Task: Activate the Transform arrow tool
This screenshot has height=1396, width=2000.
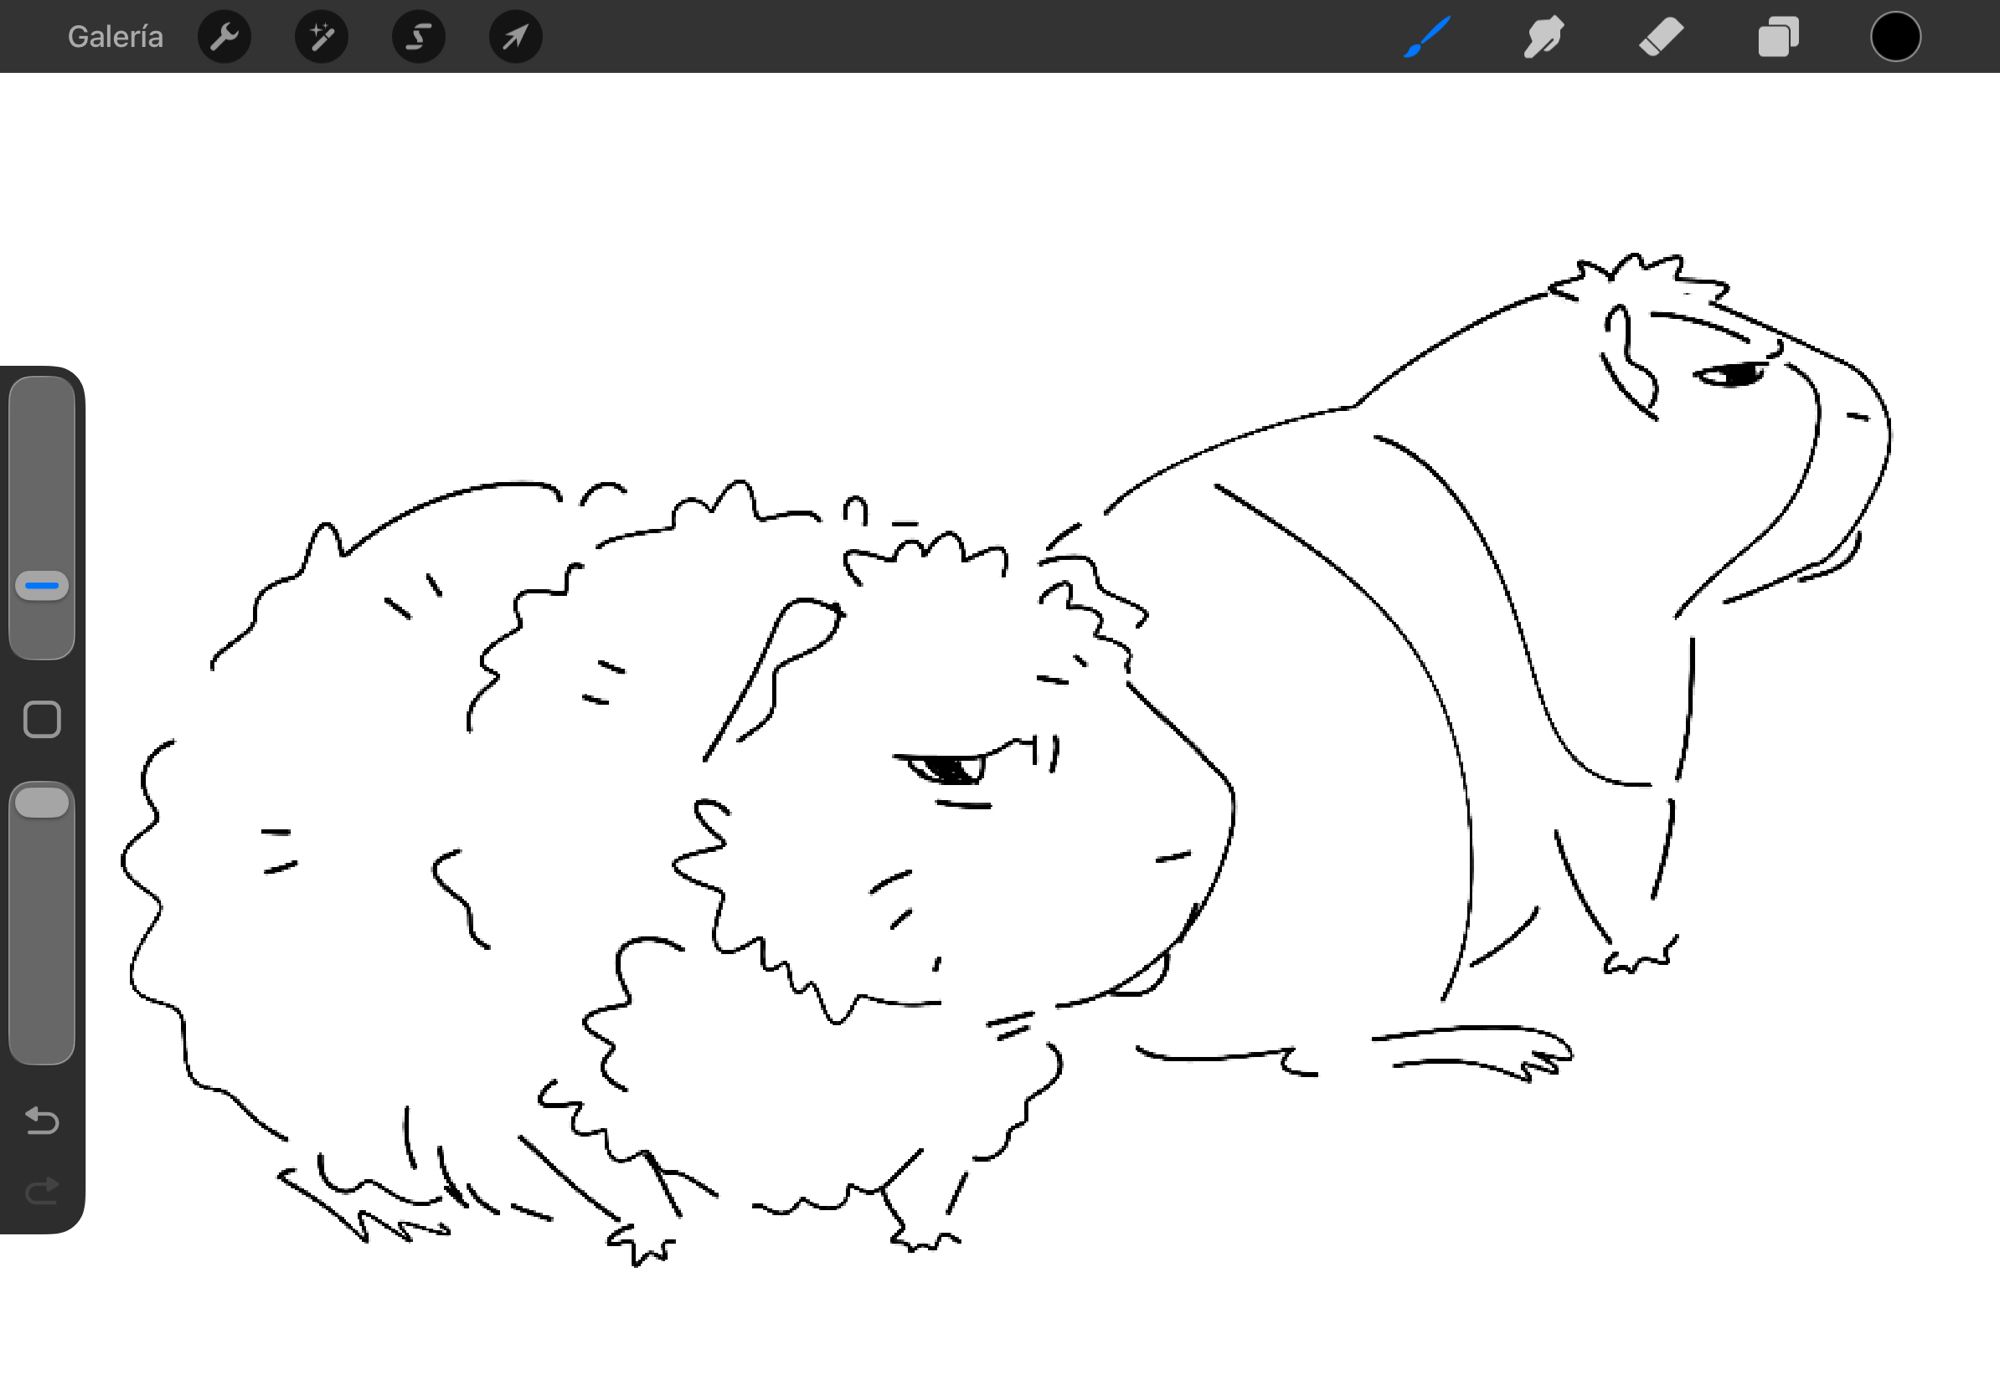Action: [x=515, y=37]
